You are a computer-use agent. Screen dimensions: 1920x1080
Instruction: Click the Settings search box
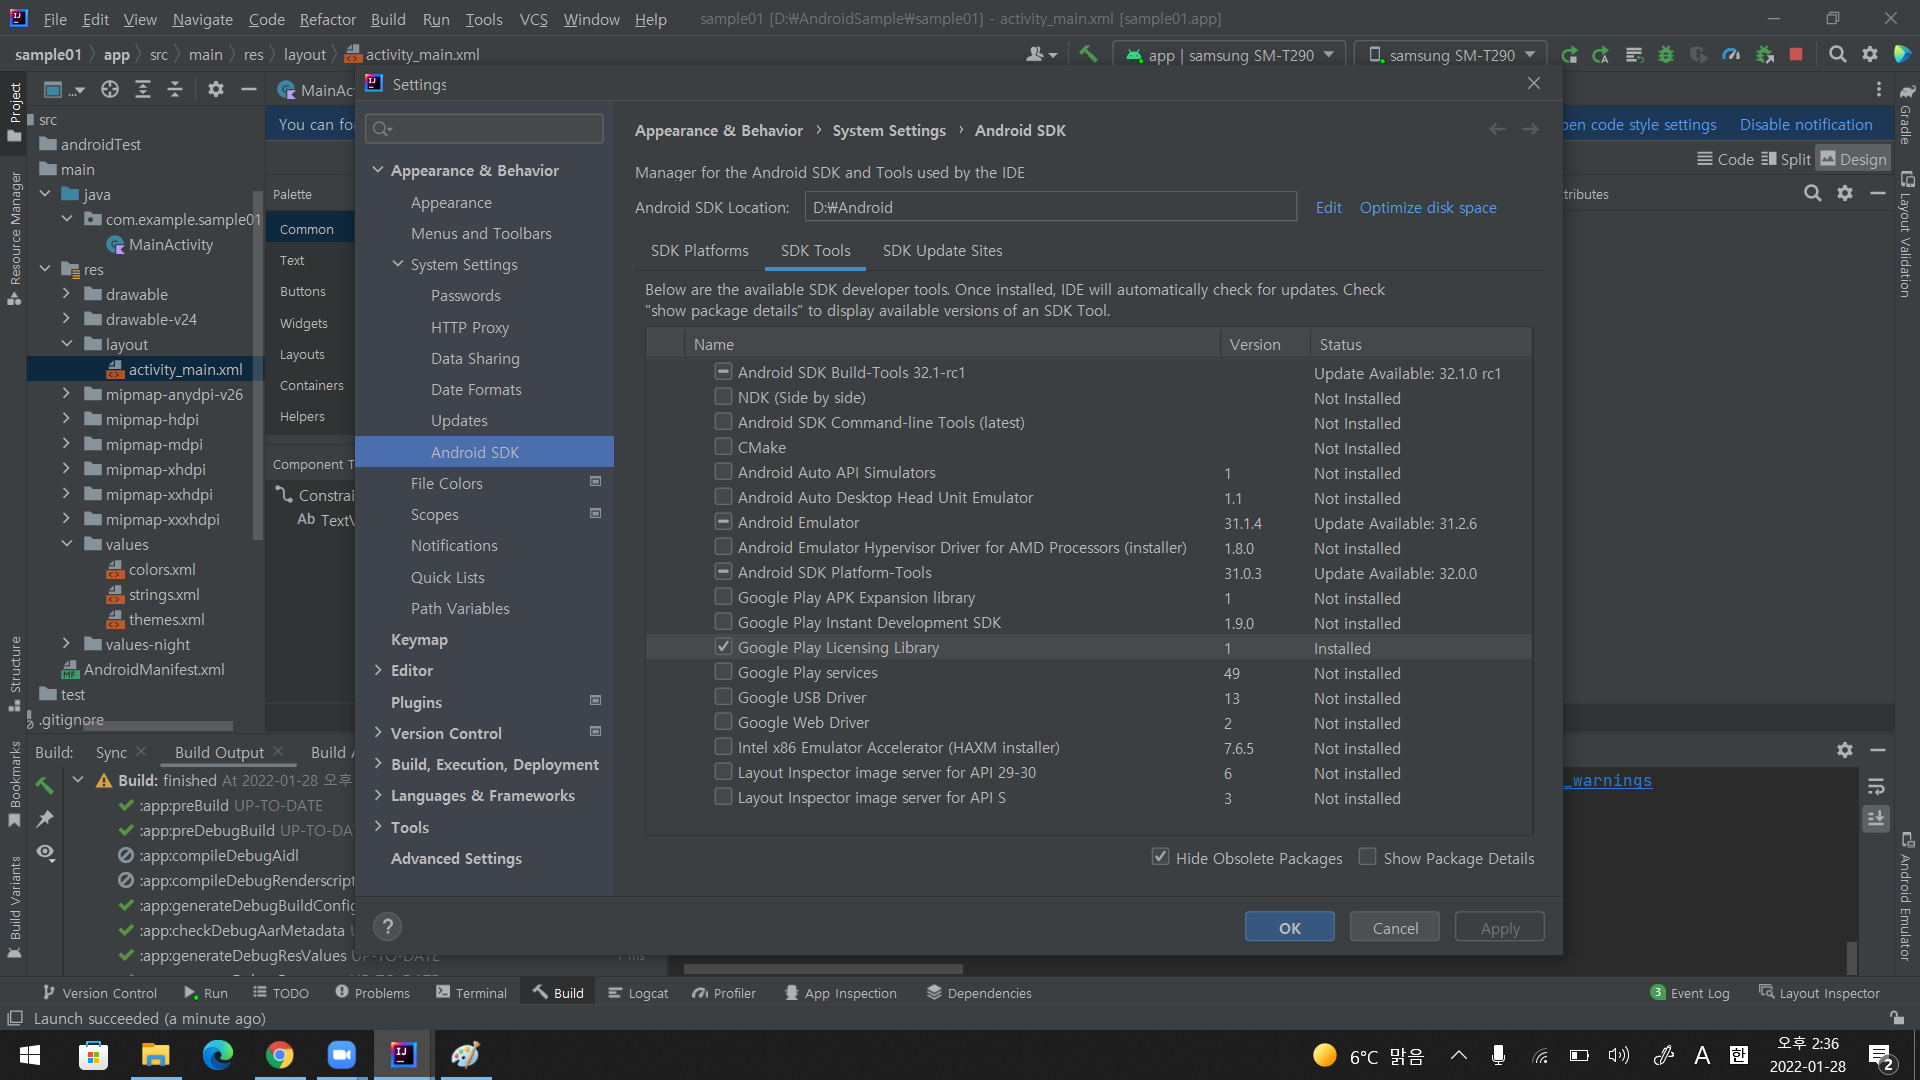point(484,128)
